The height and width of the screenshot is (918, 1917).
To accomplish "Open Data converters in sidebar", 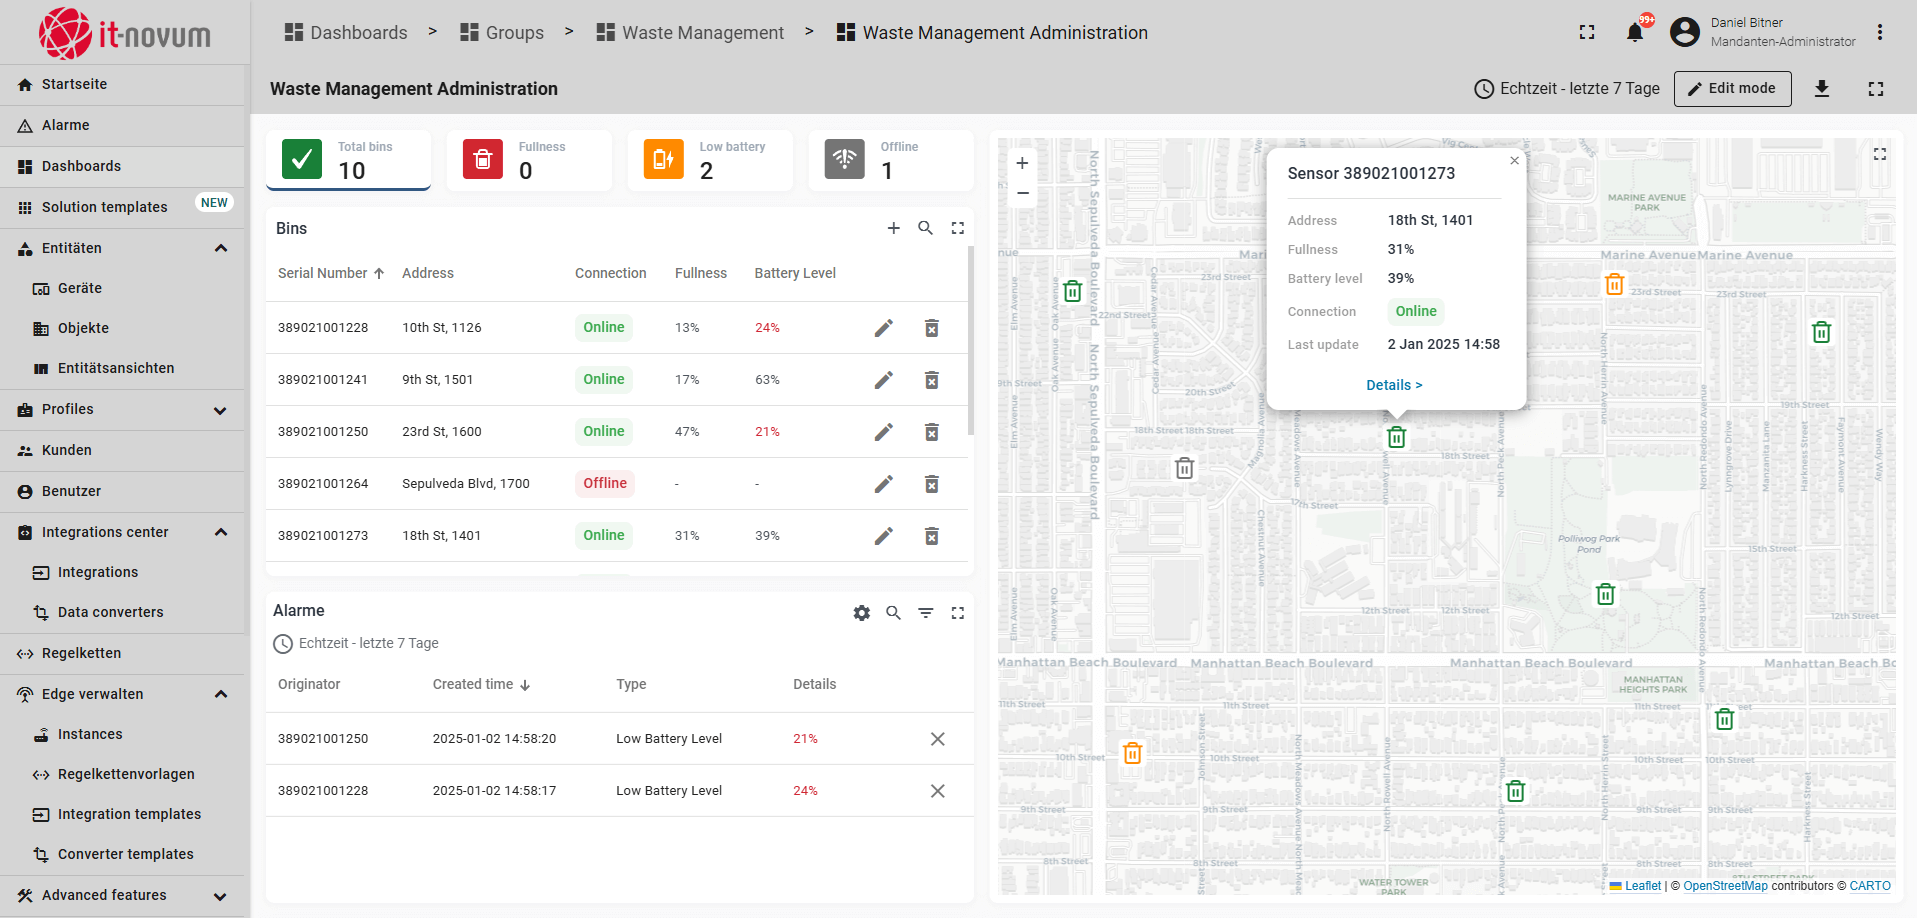I will click(x=110, y=612).
